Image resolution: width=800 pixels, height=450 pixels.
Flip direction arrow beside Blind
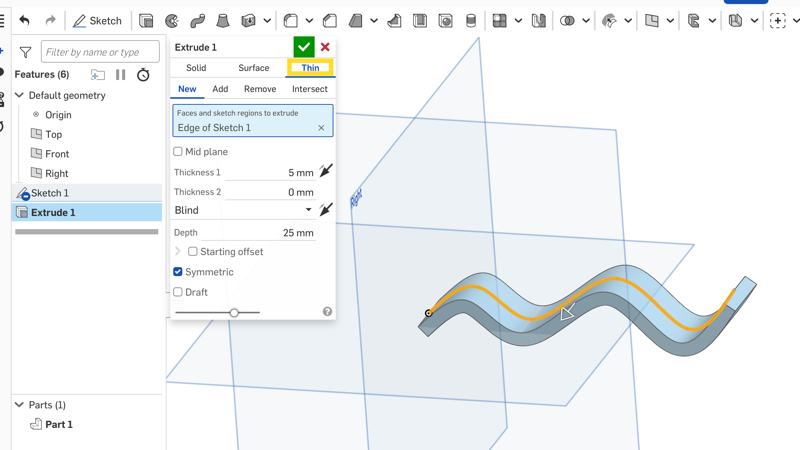pos(326,210)
